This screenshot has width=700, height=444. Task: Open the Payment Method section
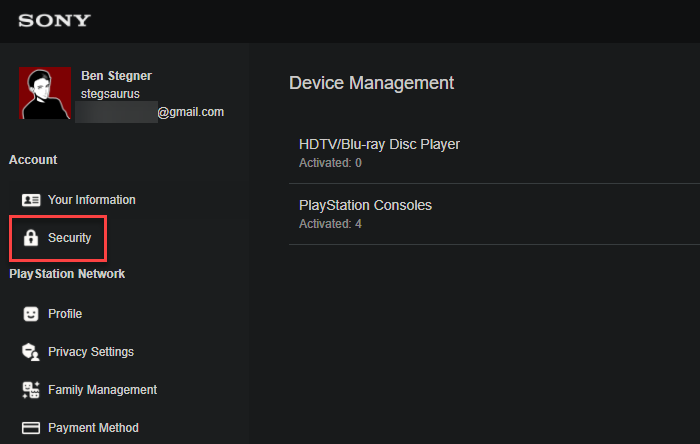[x=93, y=428]
